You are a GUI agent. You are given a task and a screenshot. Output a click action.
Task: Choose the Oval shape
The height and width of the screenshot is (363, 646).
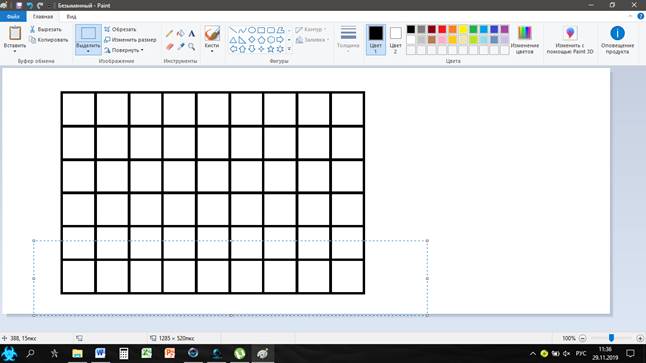(x=252, y=30)
